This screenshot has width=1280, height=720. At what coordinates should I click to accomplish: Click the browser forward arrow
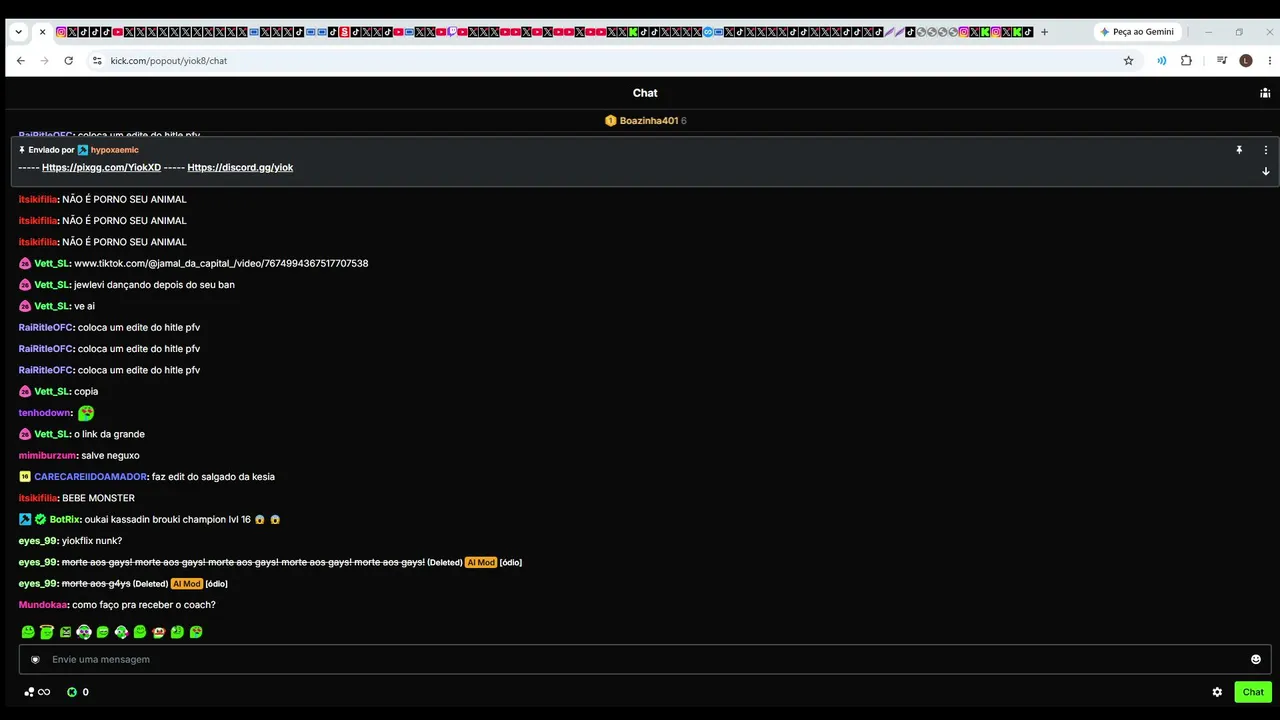click(44, 61)
